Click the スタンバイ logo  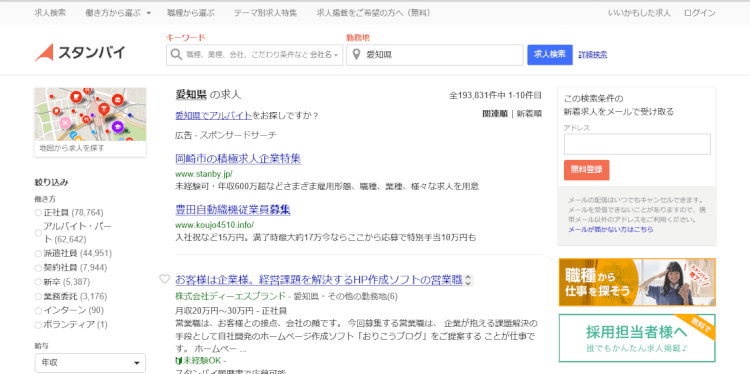[x=80, y=53]
